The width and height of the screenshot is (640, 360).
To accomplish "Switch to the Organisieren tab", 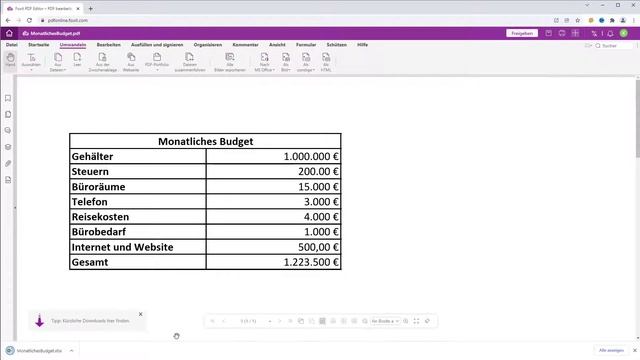I will click(208, 44).
